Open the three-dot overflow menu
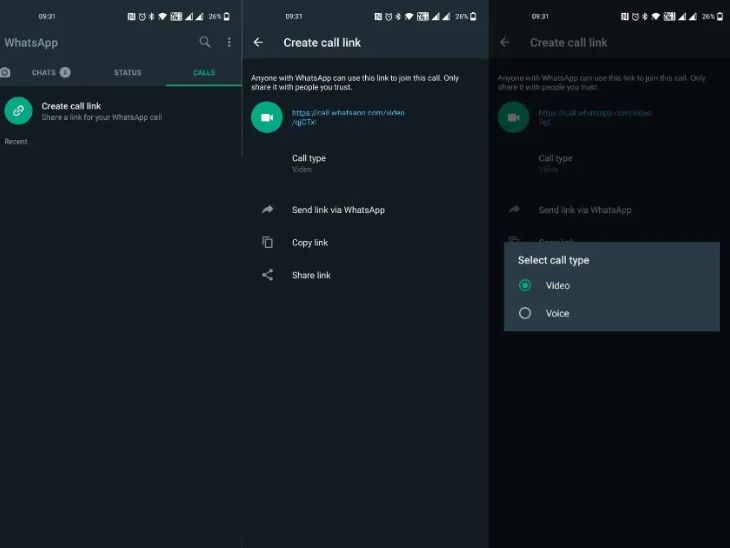This screenshot has width=730, height=548. 229,42
